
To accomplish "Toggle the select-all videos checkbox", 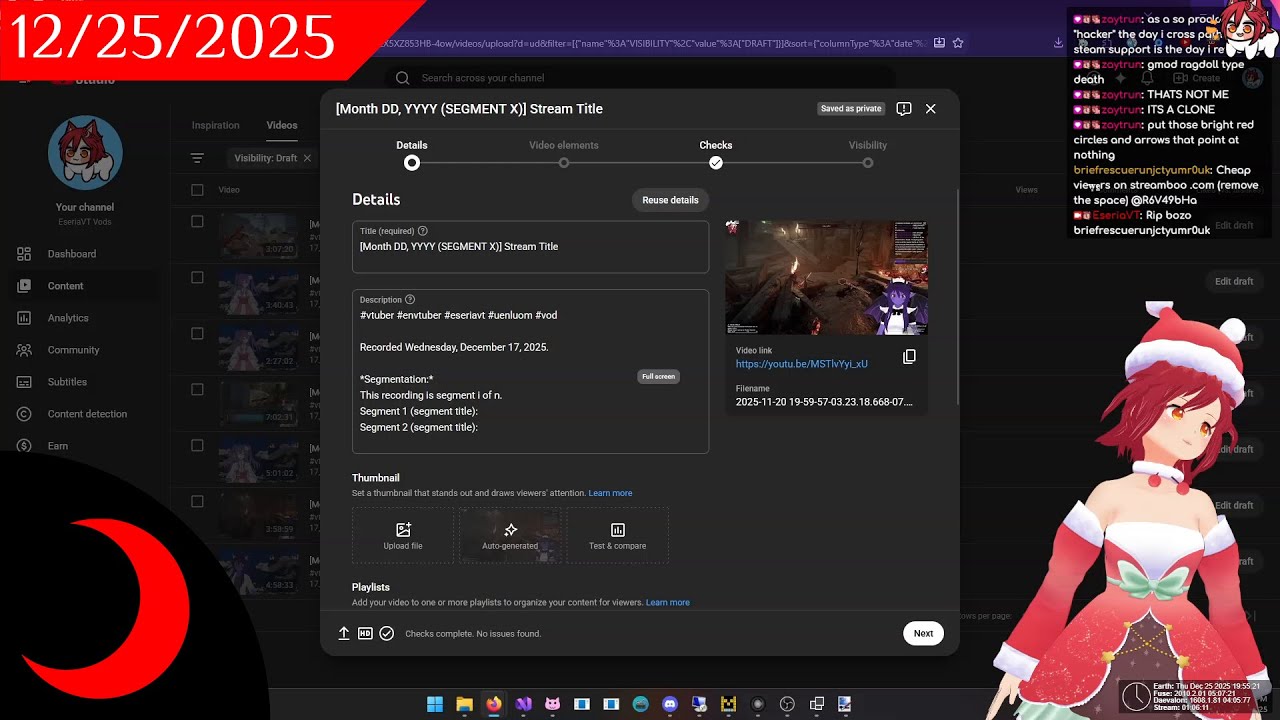I will point(197,190).
